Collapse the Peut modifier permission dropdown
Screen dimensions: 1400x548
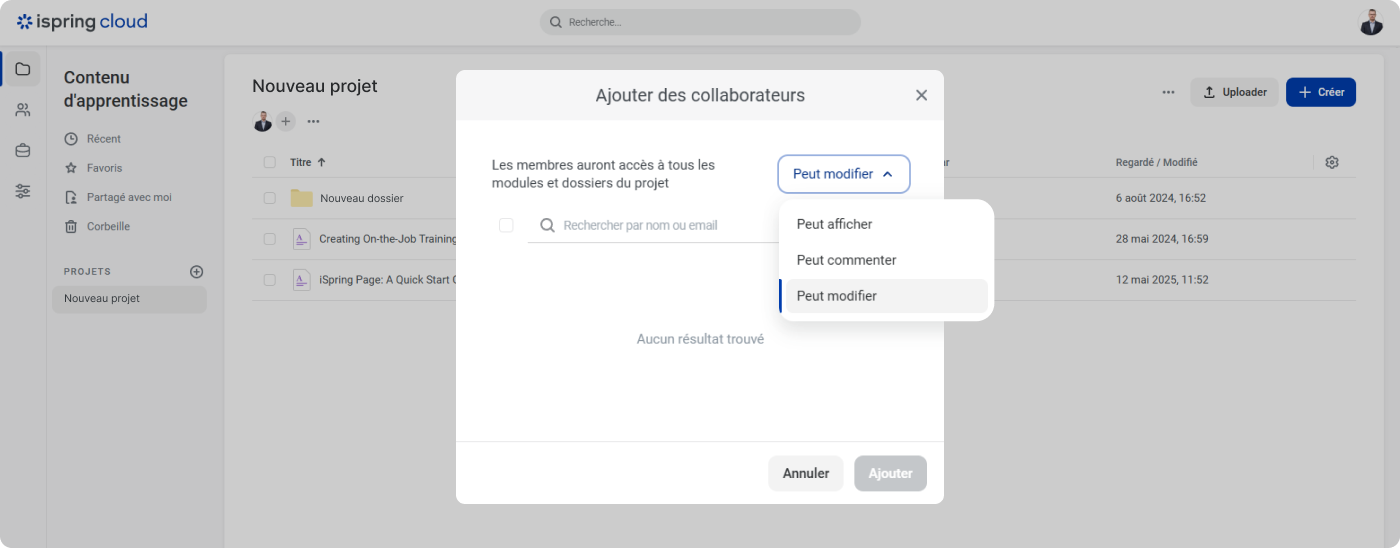point(843,174)
